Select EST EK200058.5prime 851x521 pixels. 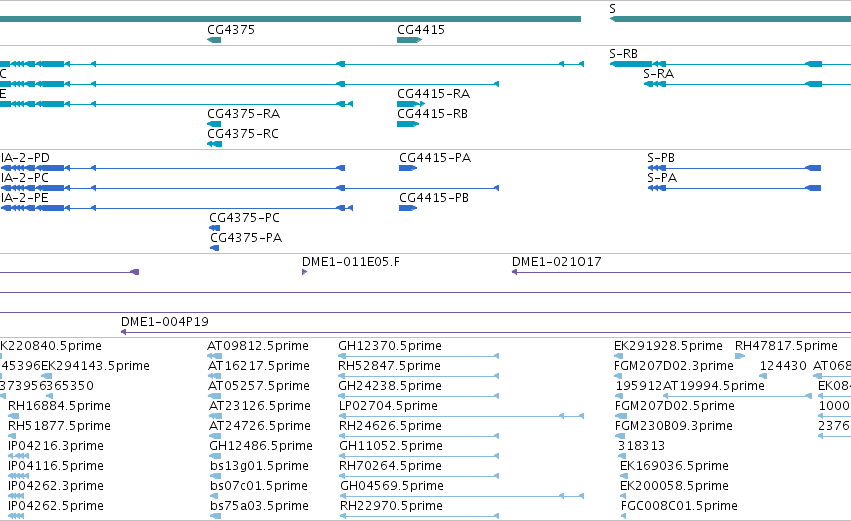674,486
